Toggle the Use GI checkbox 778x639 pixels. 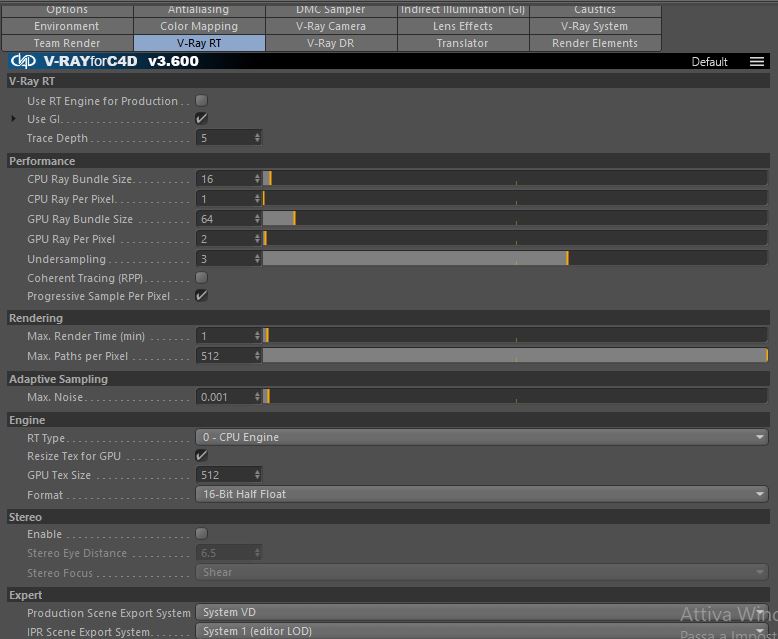coord(201,119)
